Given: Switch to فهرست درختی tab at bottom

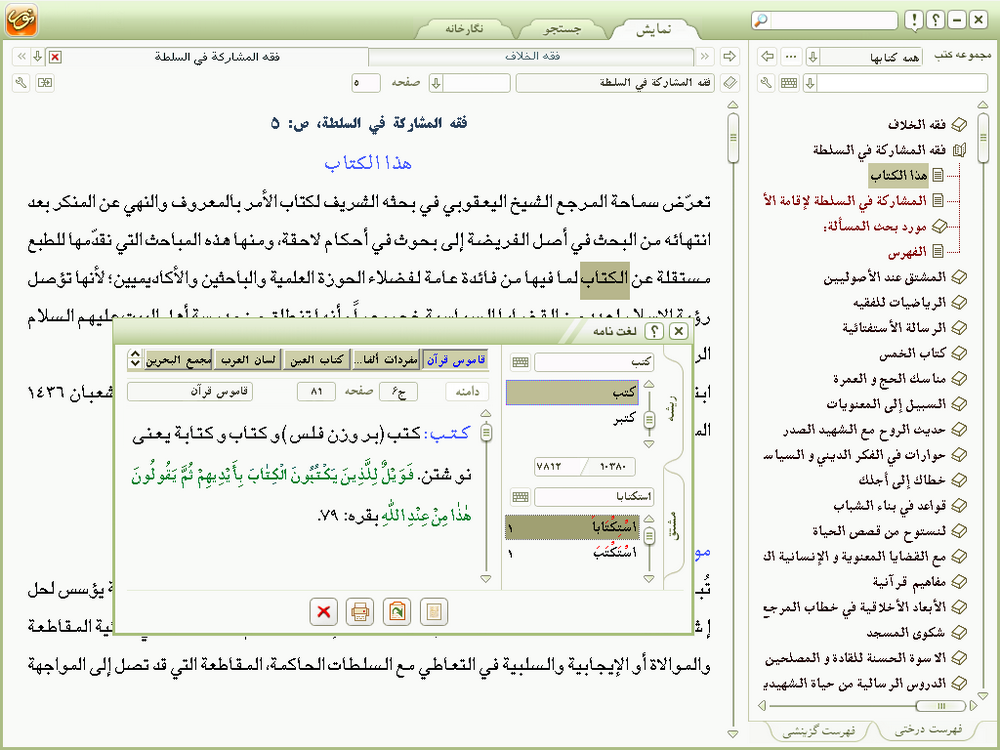Looking at the screenshot, I should point(928,730).
